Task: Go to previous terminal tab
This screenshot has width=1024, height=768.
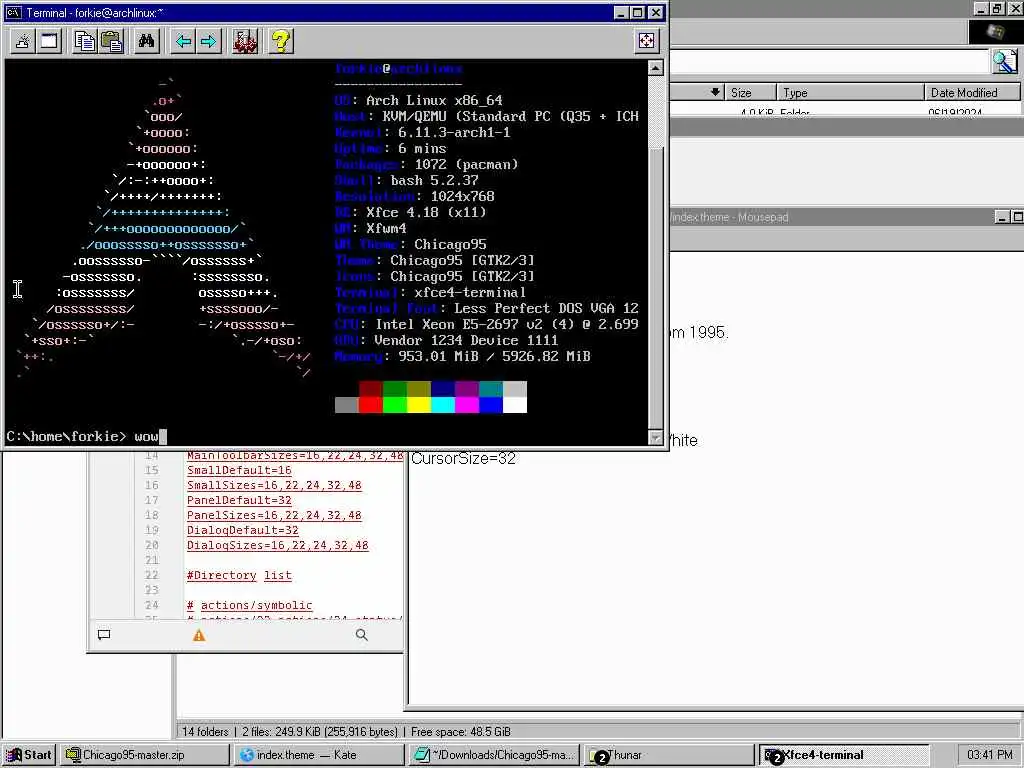Action: click(183, 41)
